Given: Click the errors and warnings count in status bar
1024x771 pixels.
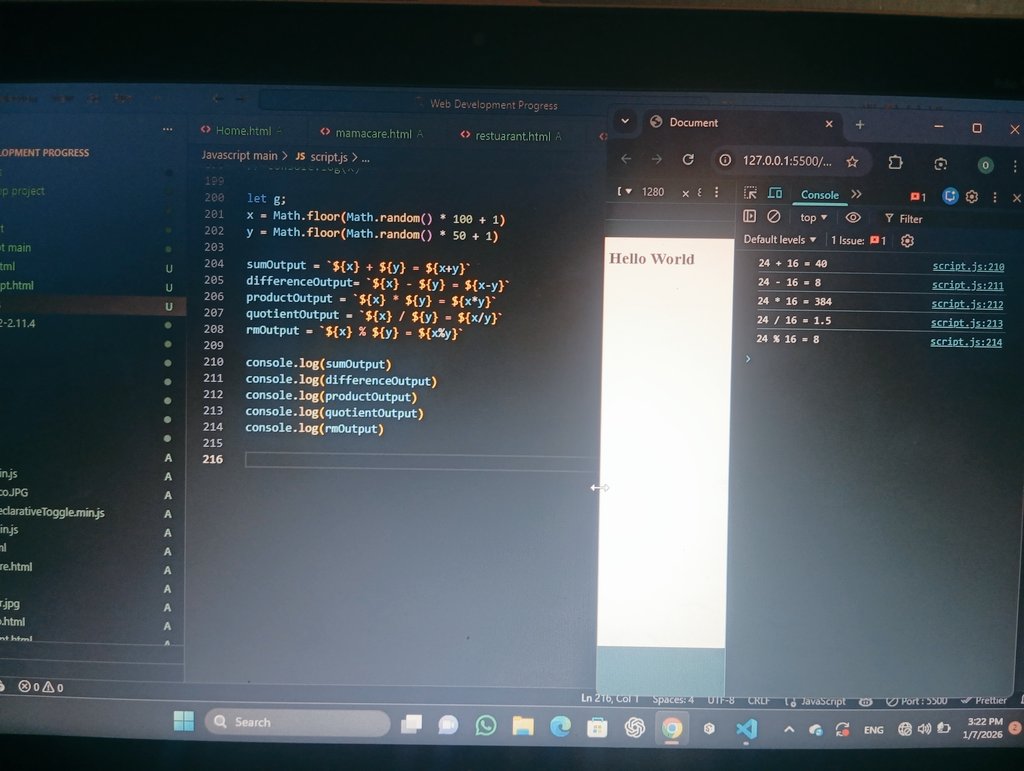Looking at the screenshot, I should [x=40, y=687].
